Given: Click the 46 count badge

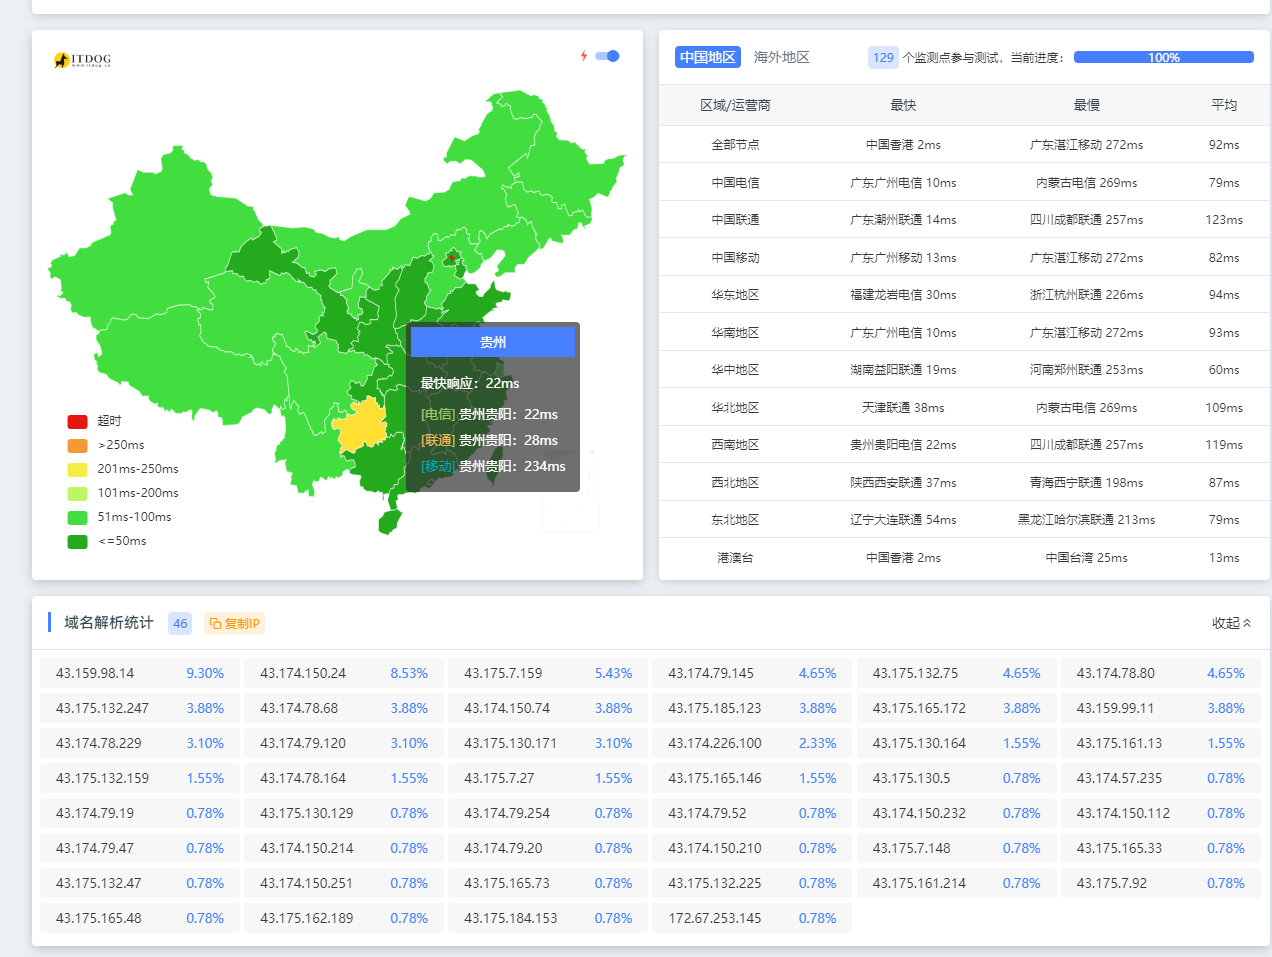Looking at the screenshot, I should (180, 623).
